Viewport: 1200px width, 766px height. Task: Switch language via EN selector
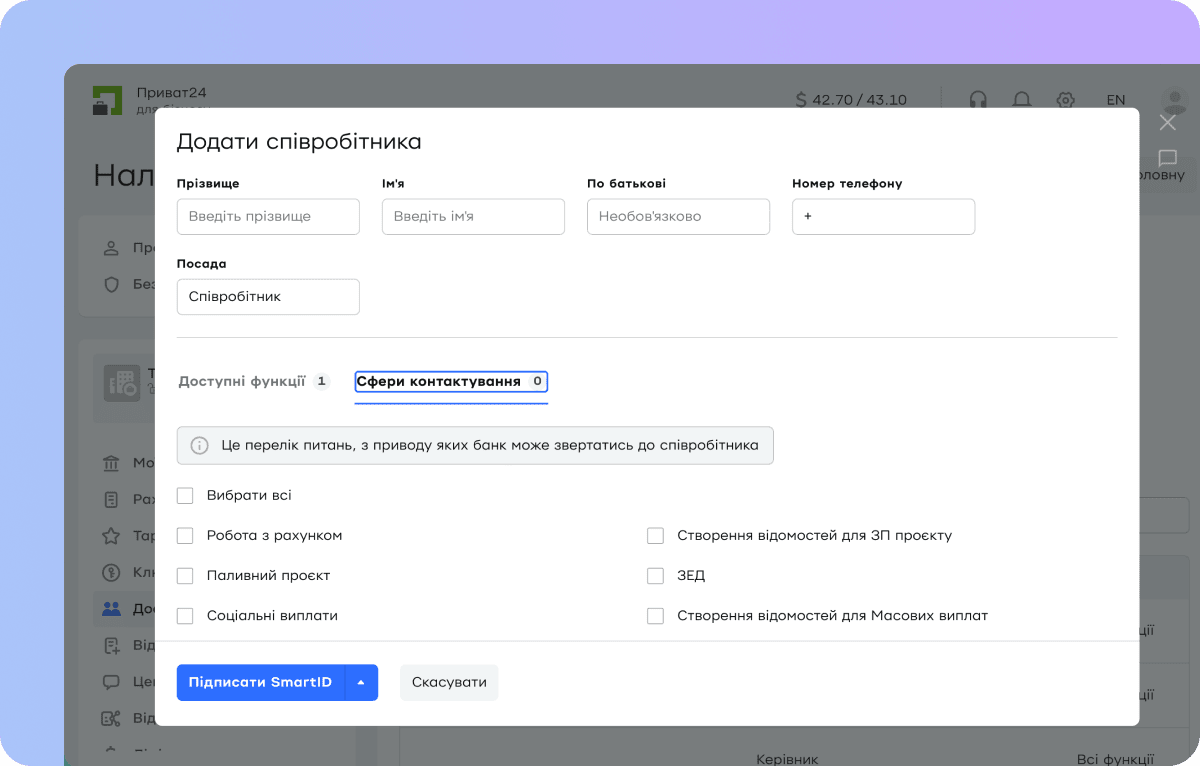(x=1116, y=100)
